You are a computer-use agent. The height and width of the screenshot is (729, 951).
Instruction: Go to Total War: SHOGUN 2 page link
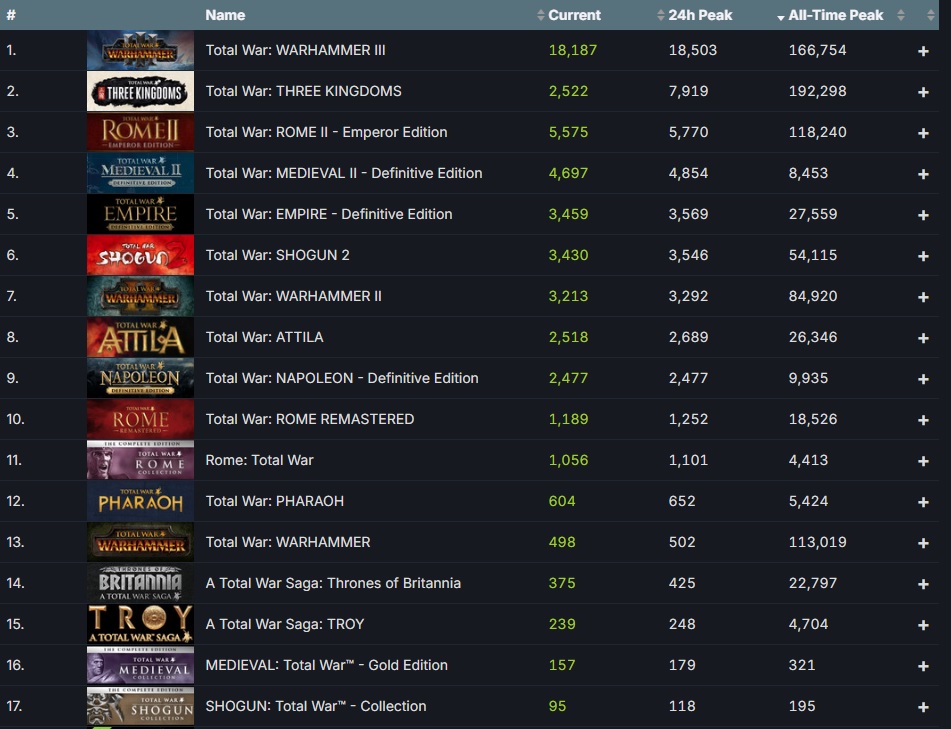pos(277,255)
